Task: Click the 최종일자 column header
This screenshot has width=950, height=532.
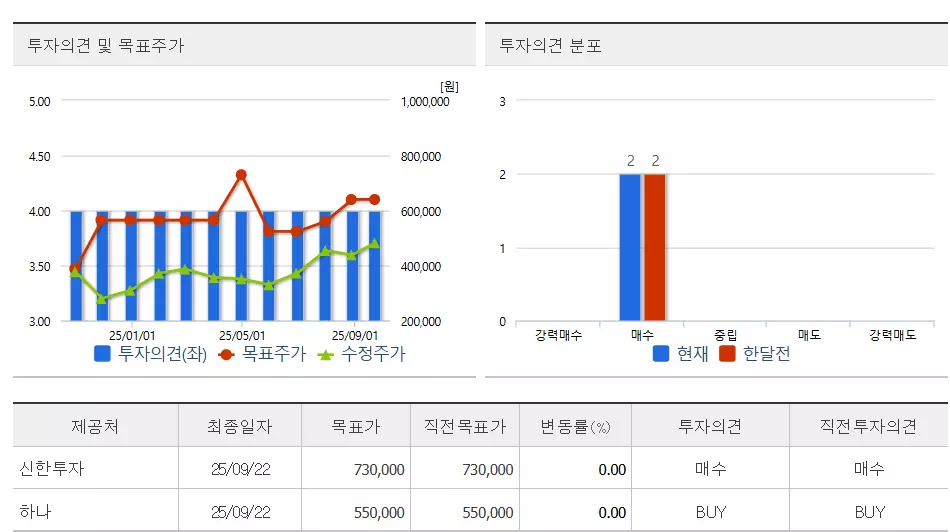Action: click(x=240, y=427)
